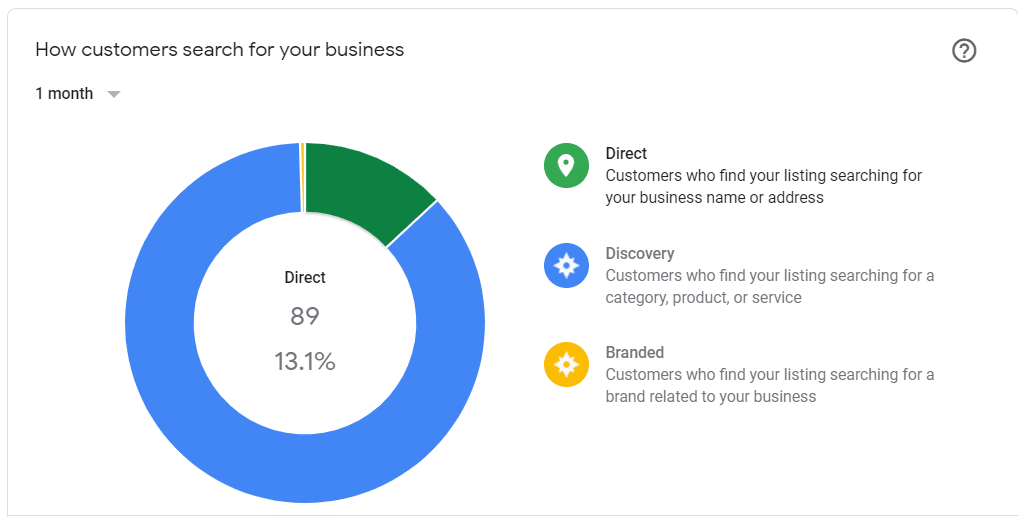Open the help question mark icon
The height and width of the screenshot is (517, 1018).
tap(963, 51)
